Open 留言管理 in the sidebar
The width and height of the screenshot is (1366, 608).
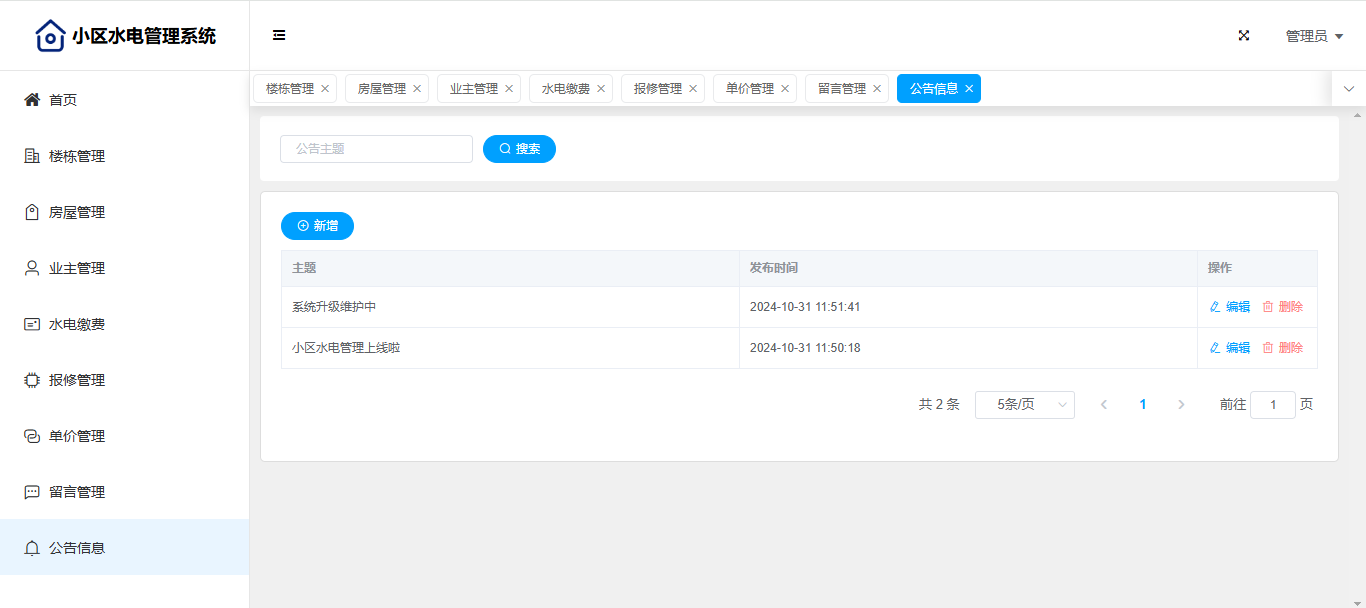pyautogui.click(x=76, y=492)
